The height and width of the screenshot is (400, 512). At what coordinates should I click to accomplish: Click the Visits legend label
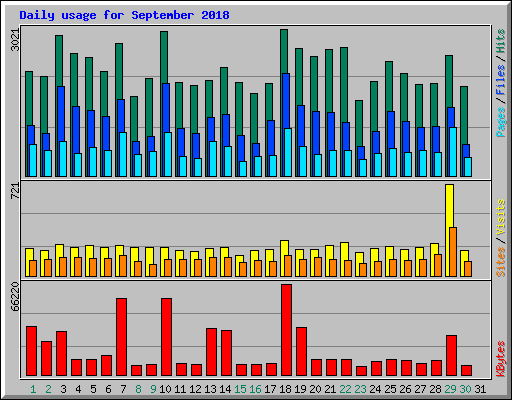click(501, 217)
